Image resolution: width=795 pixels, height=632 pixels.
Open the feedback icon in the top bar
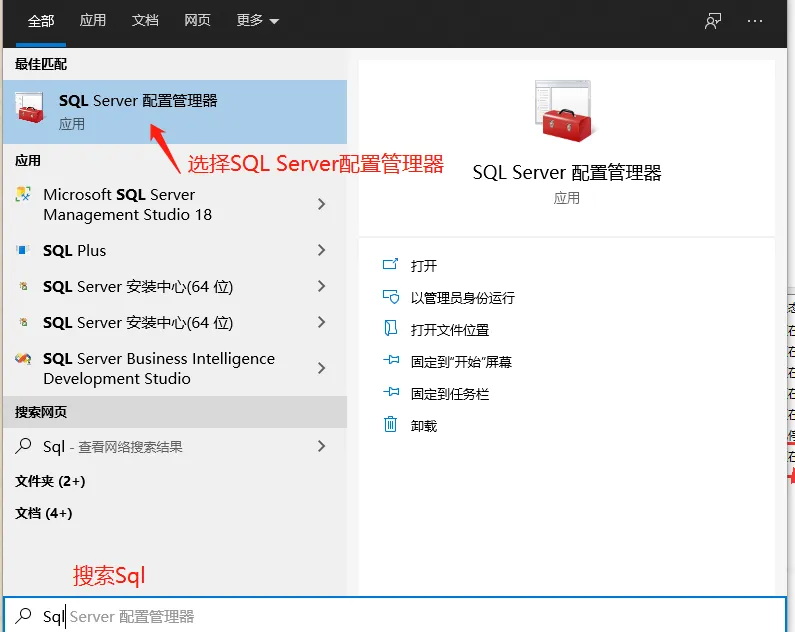(713, 21)
